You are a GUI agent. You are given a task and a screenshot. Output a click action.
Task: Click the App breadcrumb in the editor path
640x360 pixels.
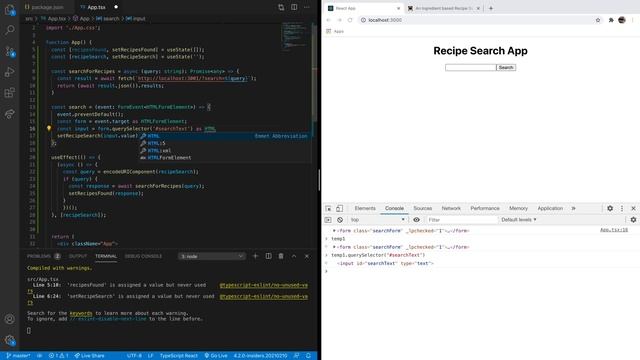[x=81, y=18]
